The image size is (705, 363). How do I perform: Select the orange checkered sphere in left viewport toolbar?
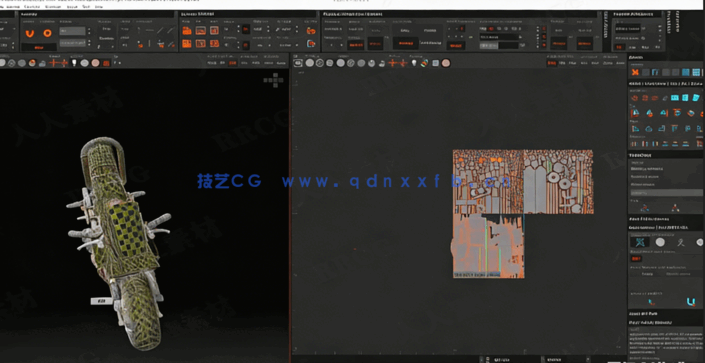pyautogui.click(x=32, y=63)
